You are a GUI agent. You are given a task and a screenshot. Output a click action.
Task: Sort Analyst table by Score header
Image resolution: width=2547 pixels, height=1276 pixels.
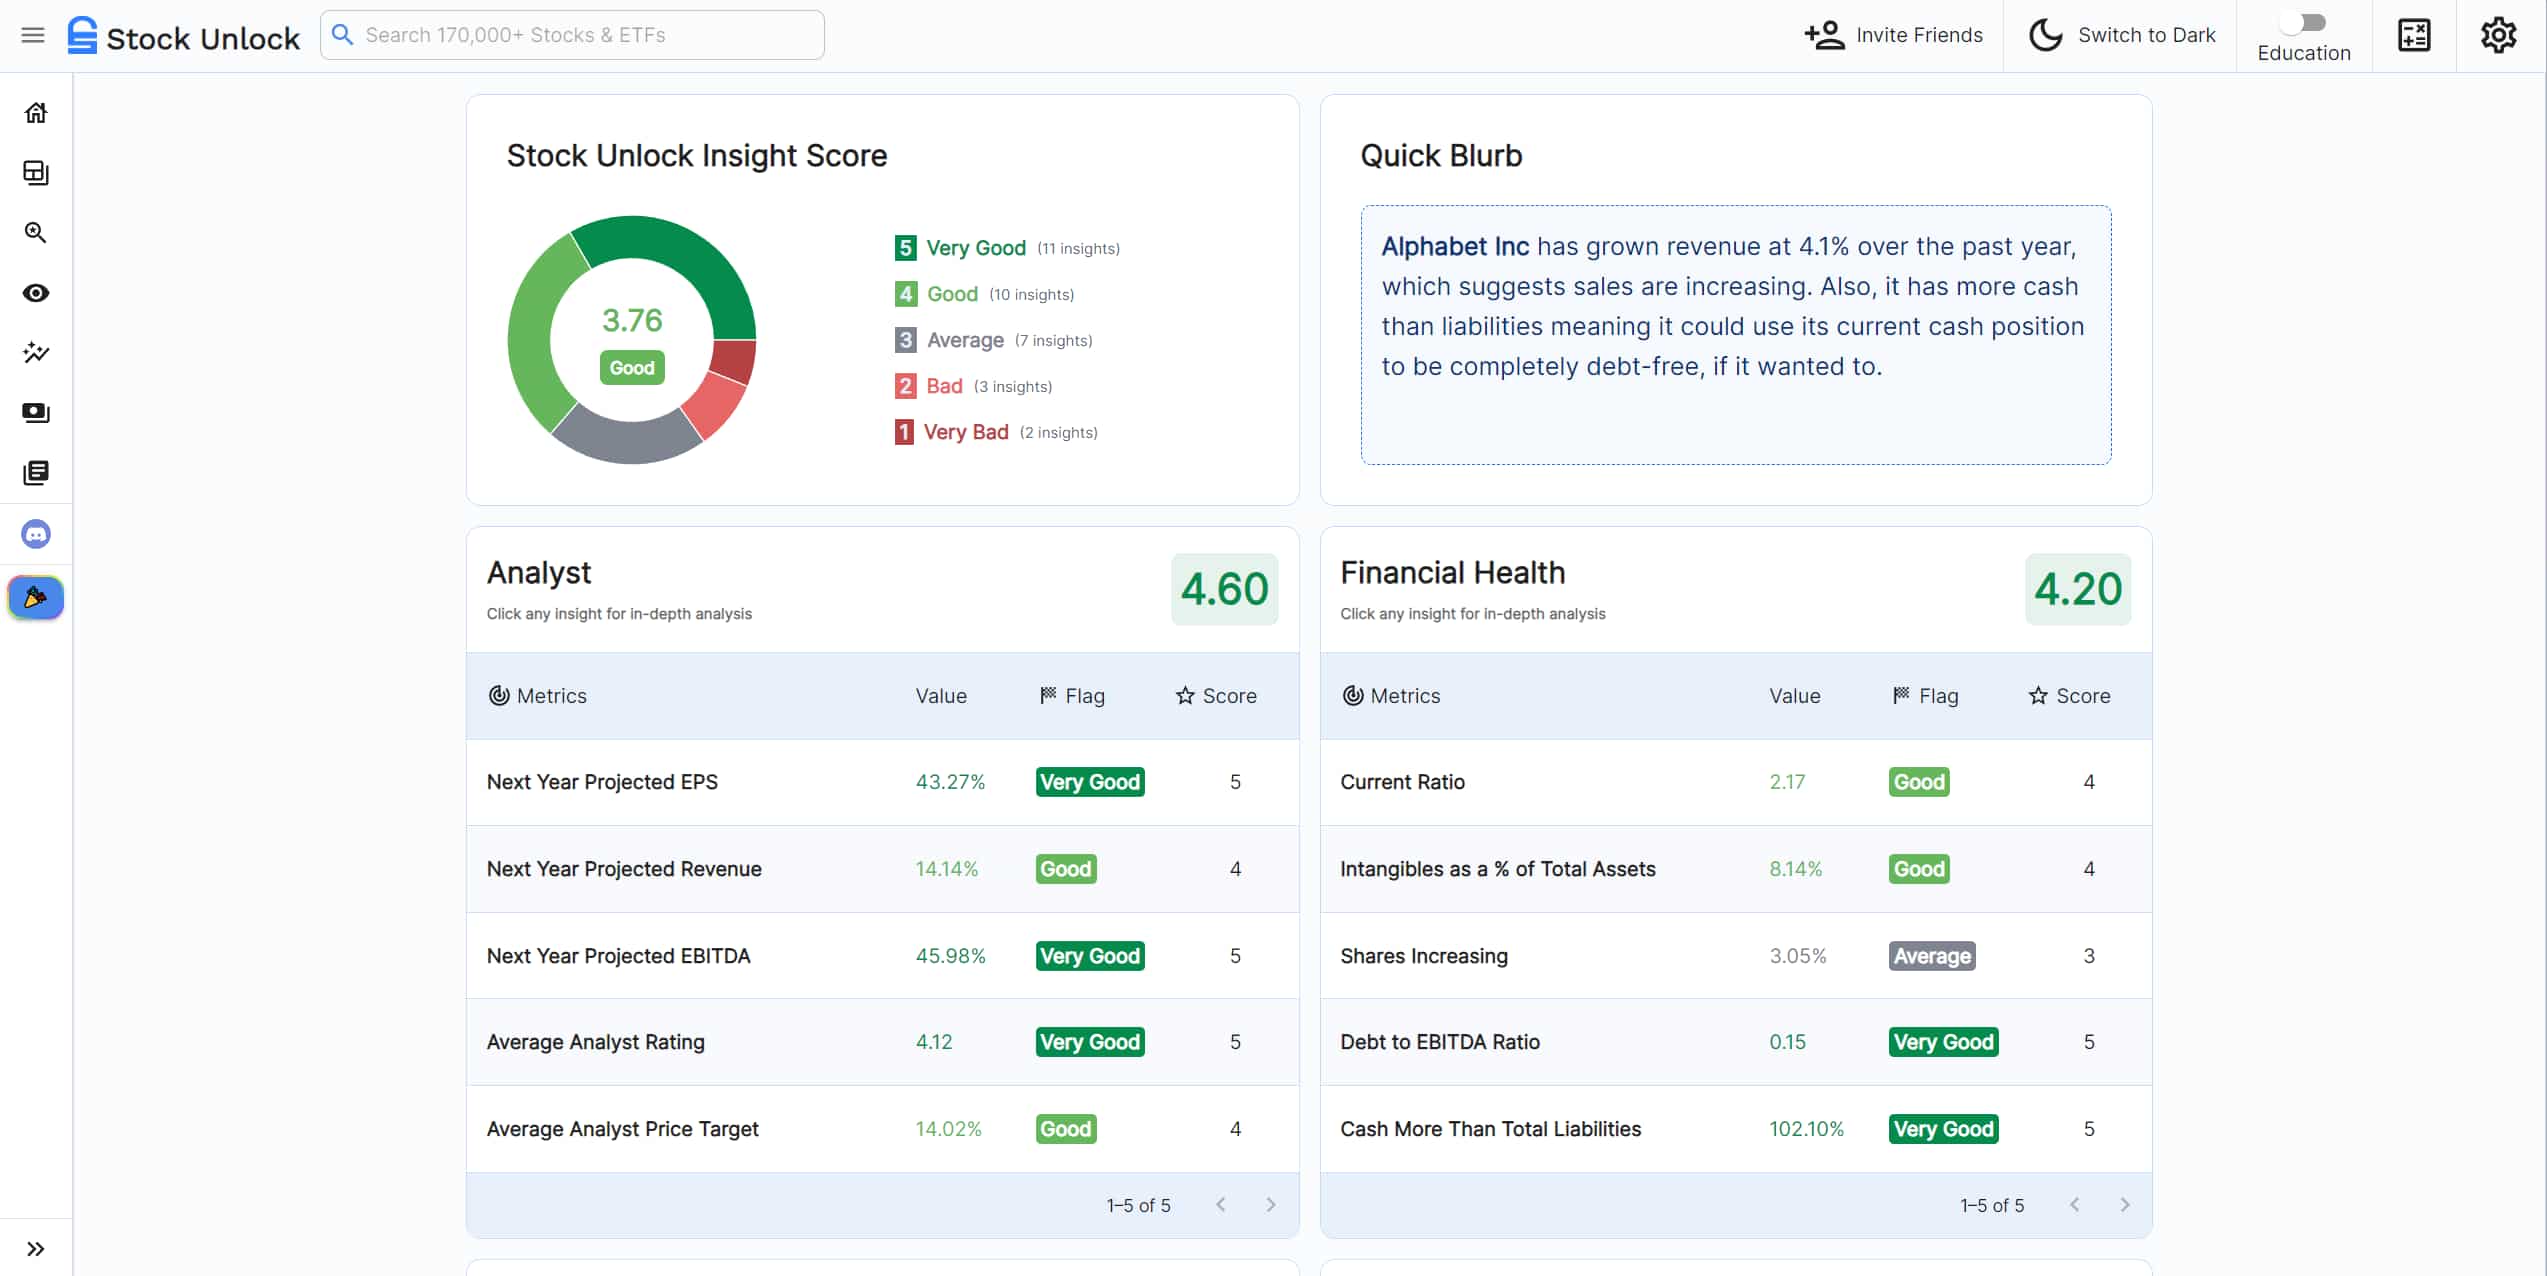1216,696
